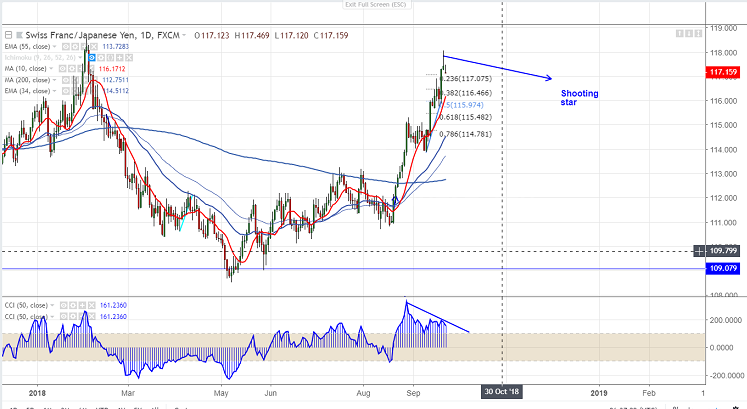747x409 pixels.
Task: Select the 0.786(114.781) Fibonacci level label
Action: tap(465, 134)
